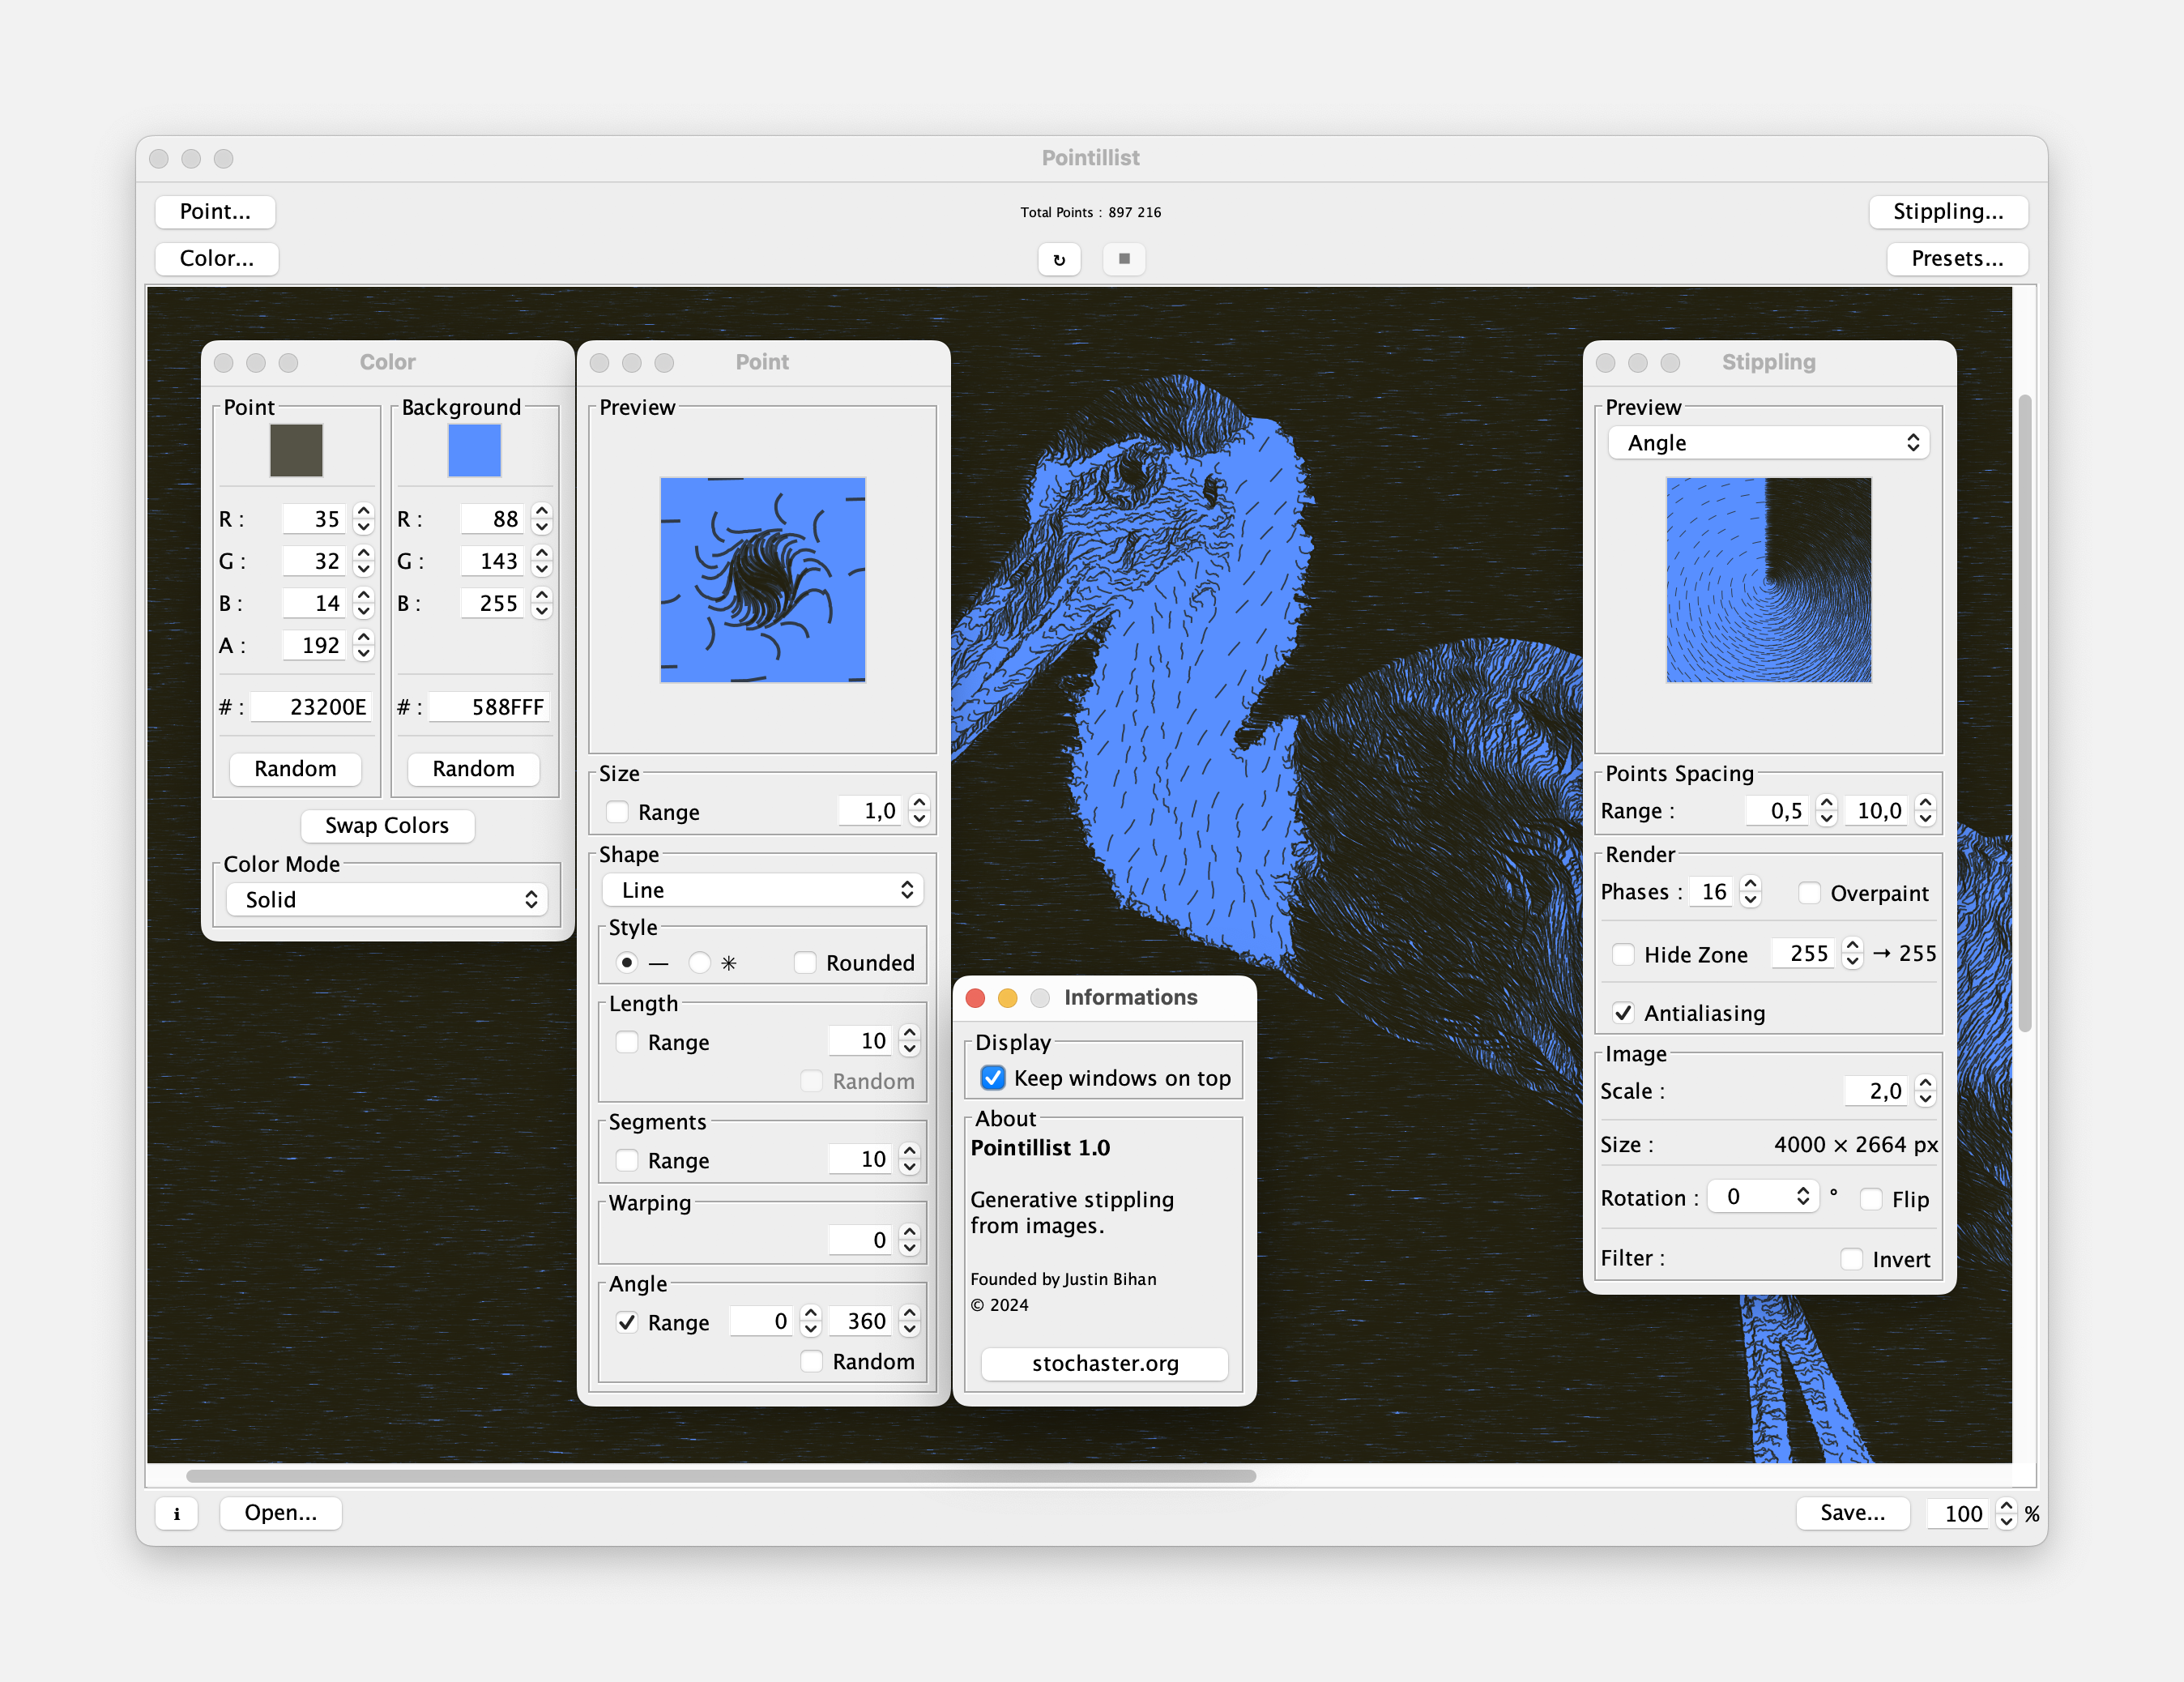Click the refresh render icon
The image size is (2184, 1682).
coord(1059,259)
